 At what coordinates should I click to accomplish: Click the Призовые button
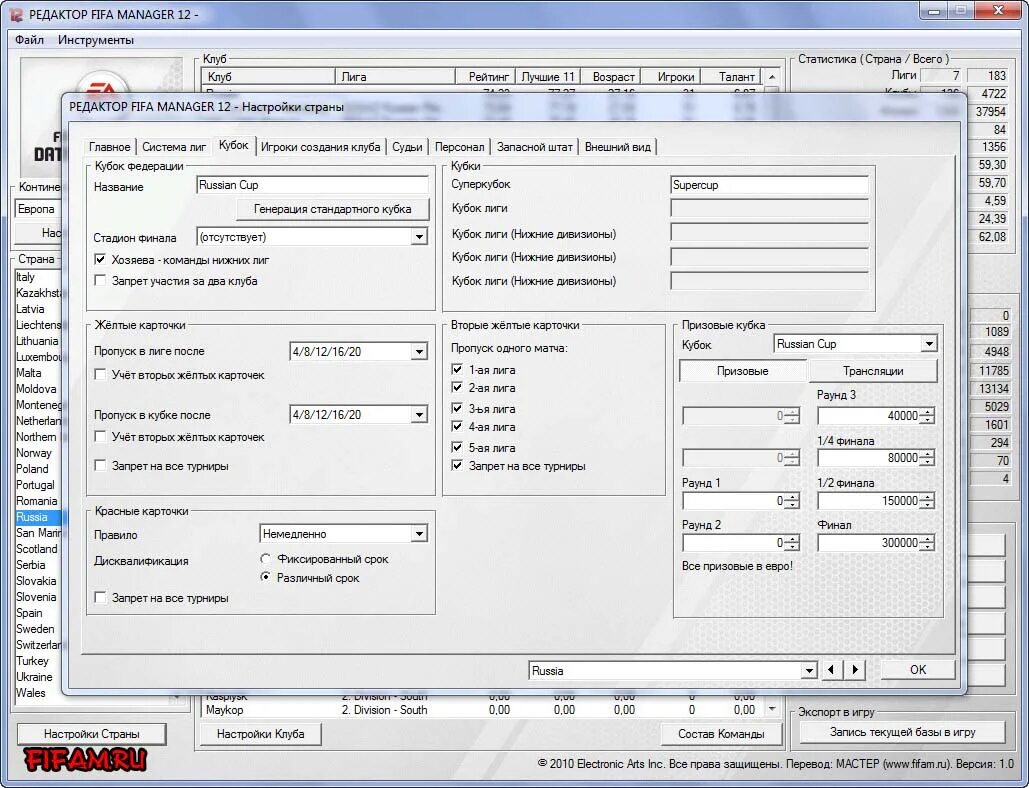click(742, 371)
